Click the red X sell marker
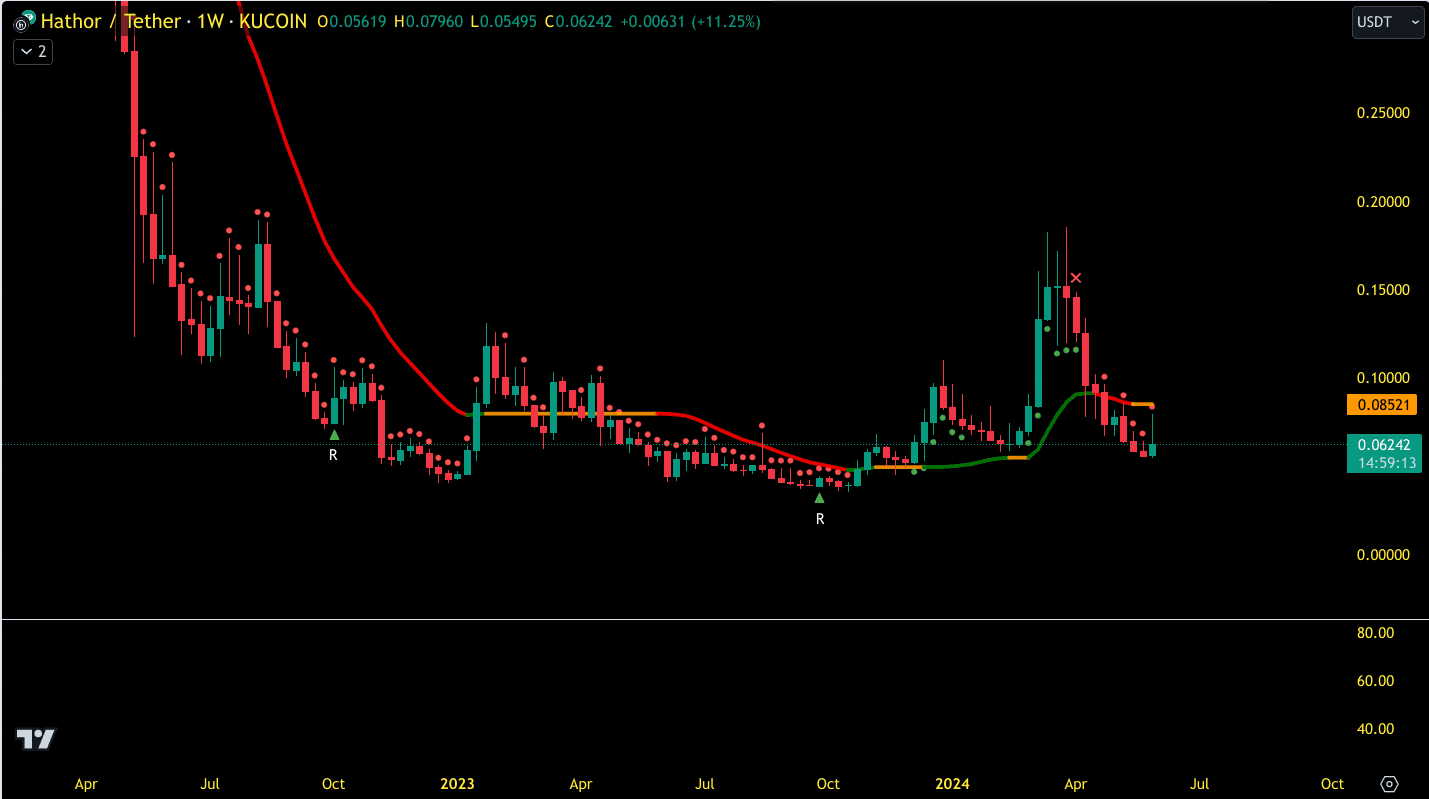The image size is (1429, 799). (1076, 278)
